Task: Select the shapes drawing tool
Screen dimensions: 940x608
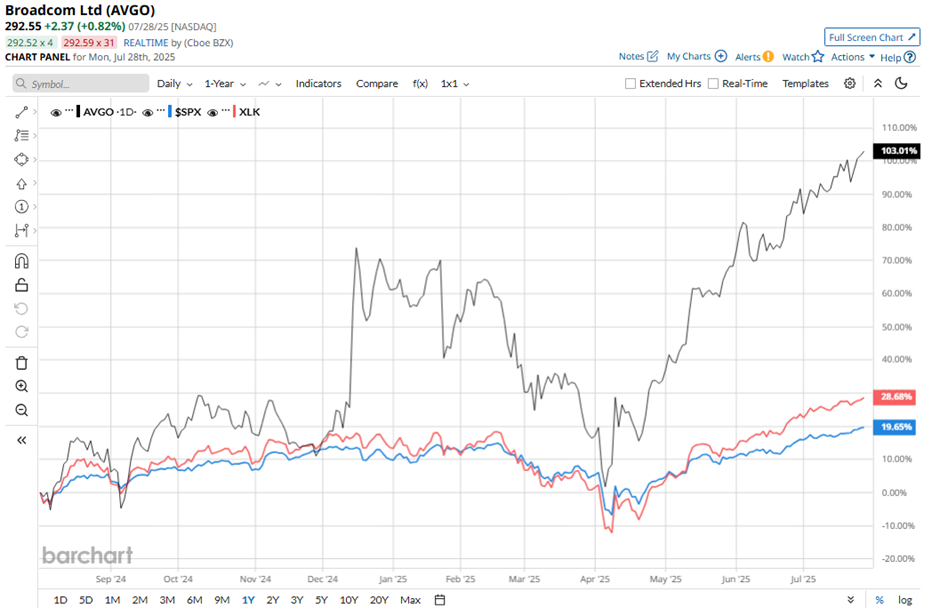Action: pyautogui.click(x=22, y=159)
